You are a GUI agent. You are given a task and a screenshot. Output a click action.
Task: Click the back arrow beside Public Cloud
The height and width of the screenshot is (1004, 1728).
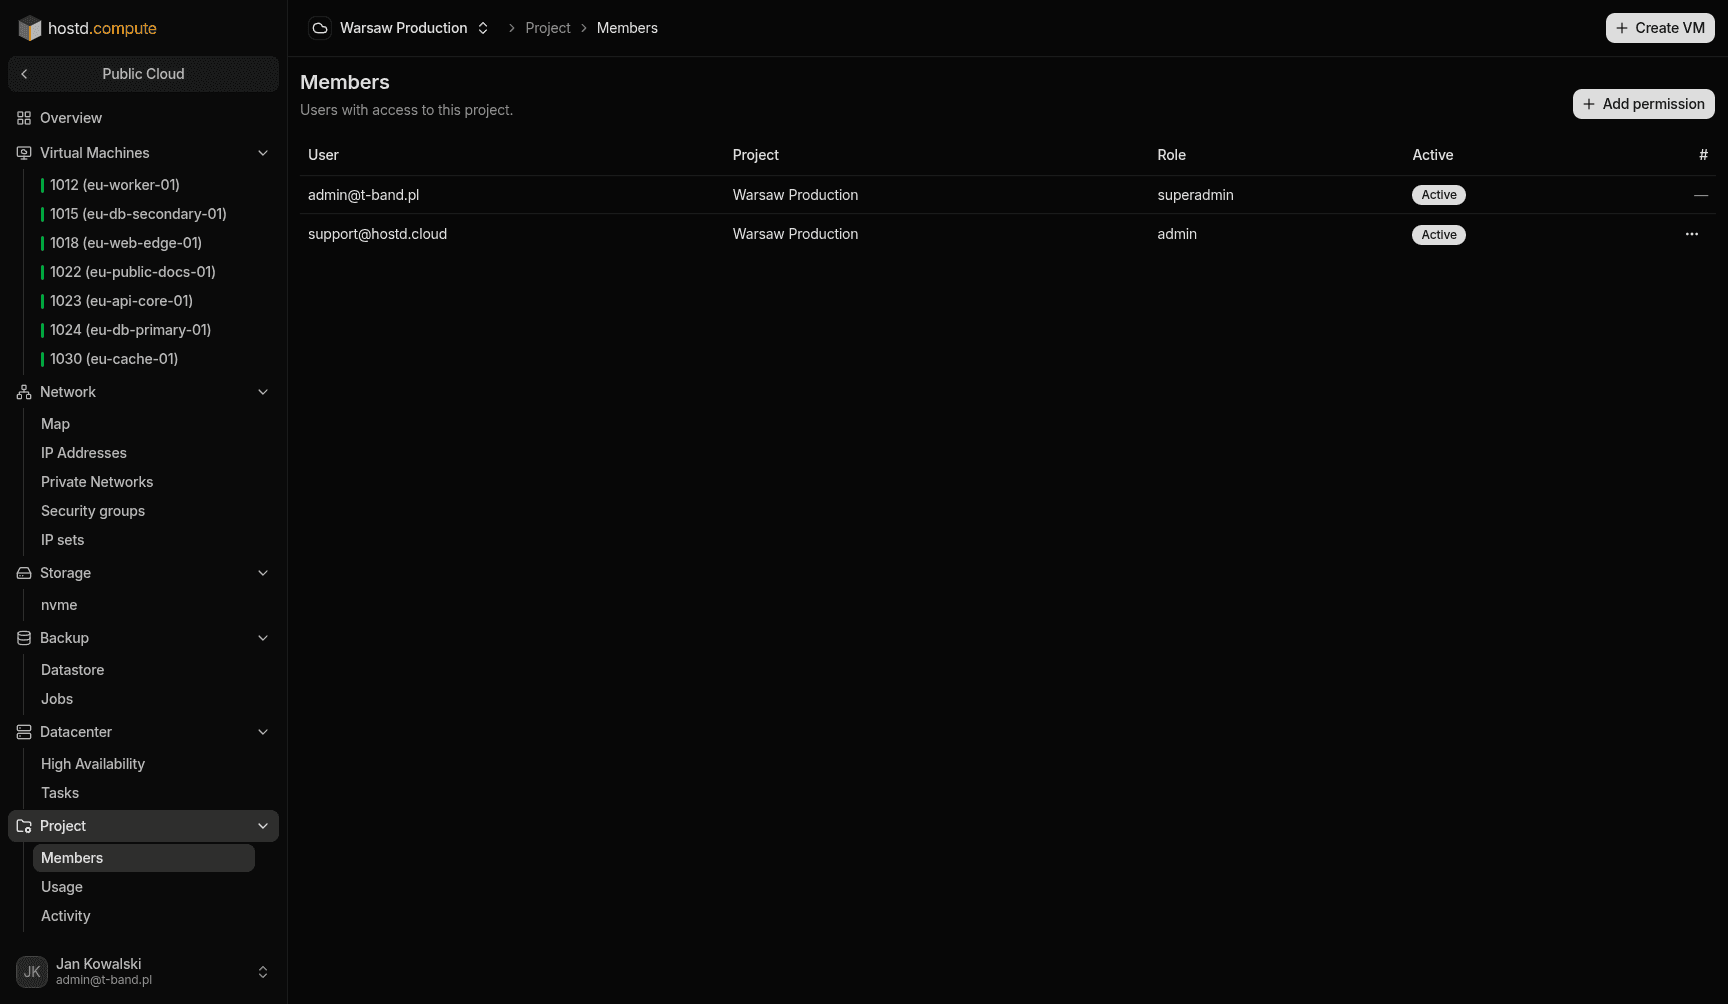pos(24,74)
